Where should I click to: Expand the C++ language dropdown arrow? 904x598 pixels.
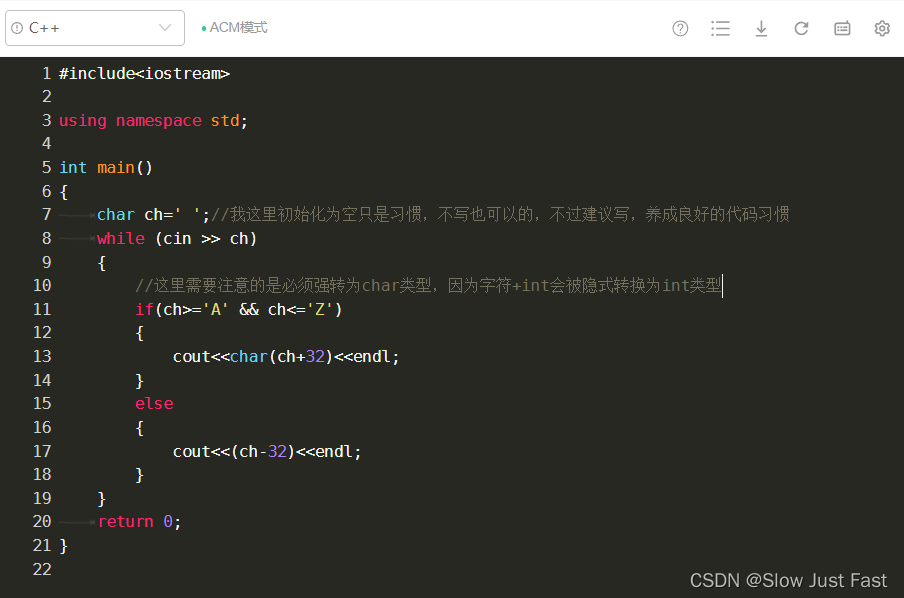[x=165, y=28]
